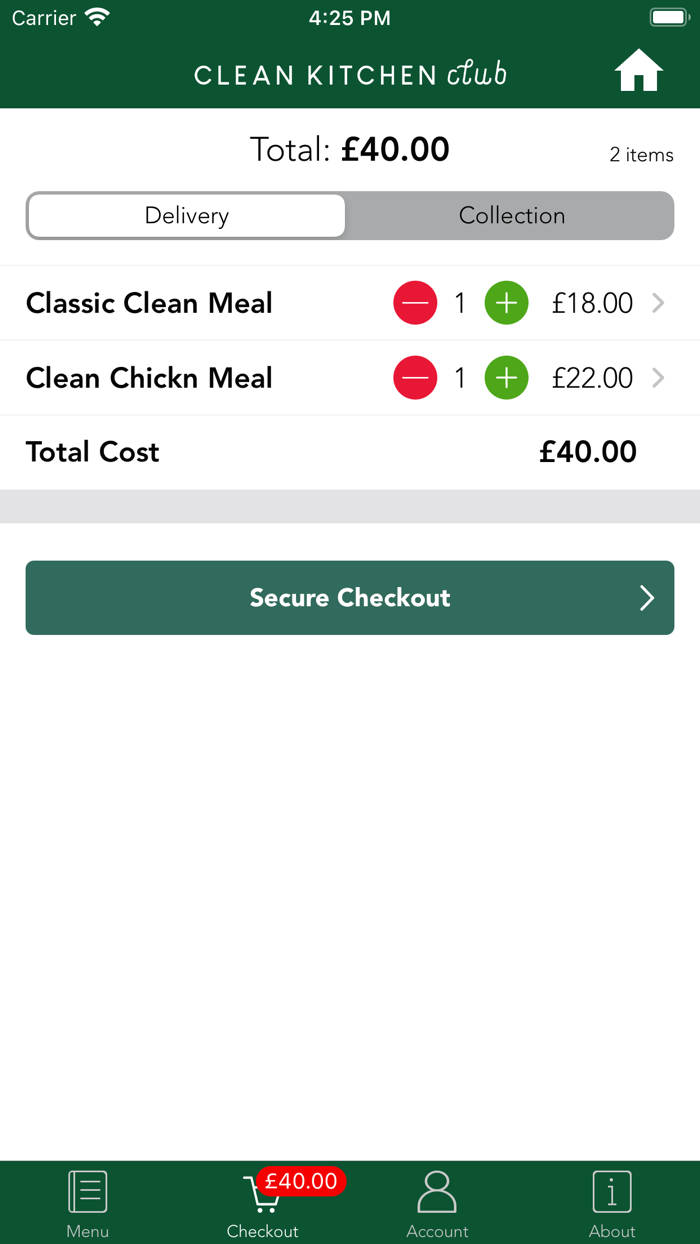Viewport: 700px width, 1244px height.
Task: Open the Classic Clean Meal item
Action: 150,303
